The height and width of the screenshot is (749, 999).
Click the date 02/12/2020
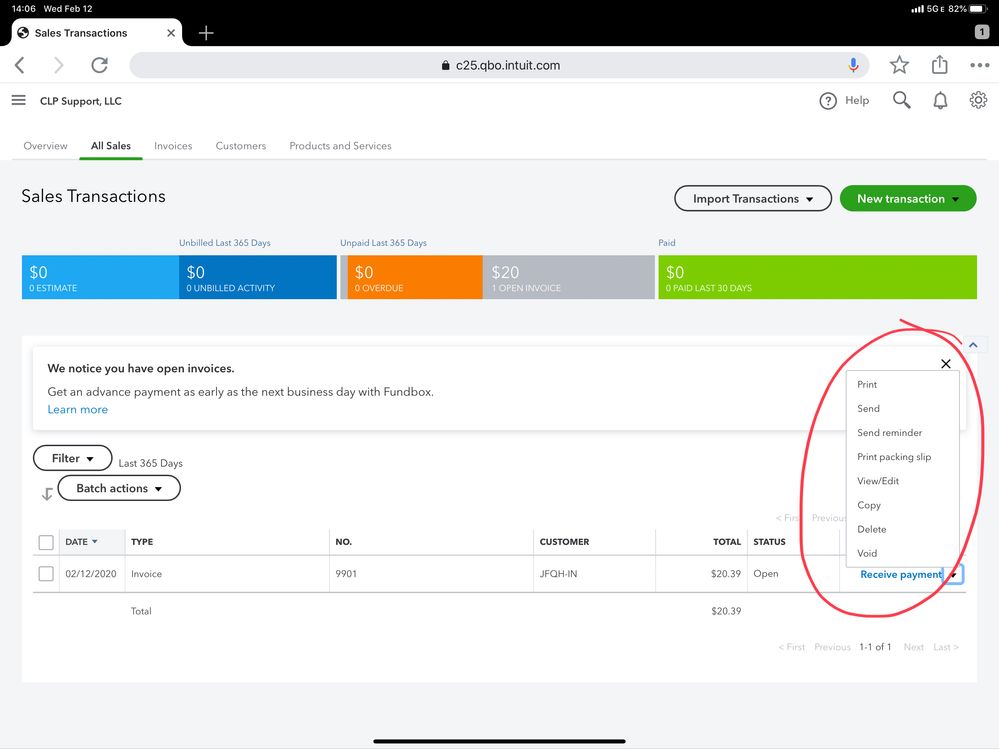(x=91, y=574)
